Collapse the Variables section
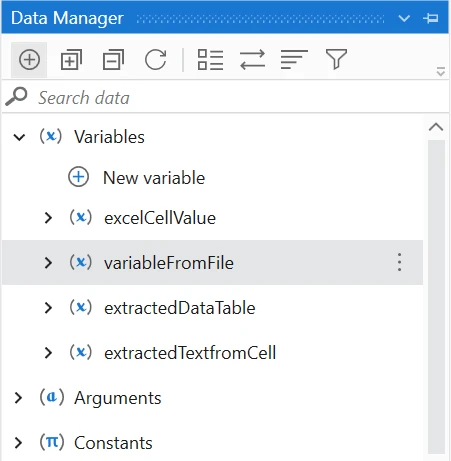This screenshot has width=451, height=461. 19,137
